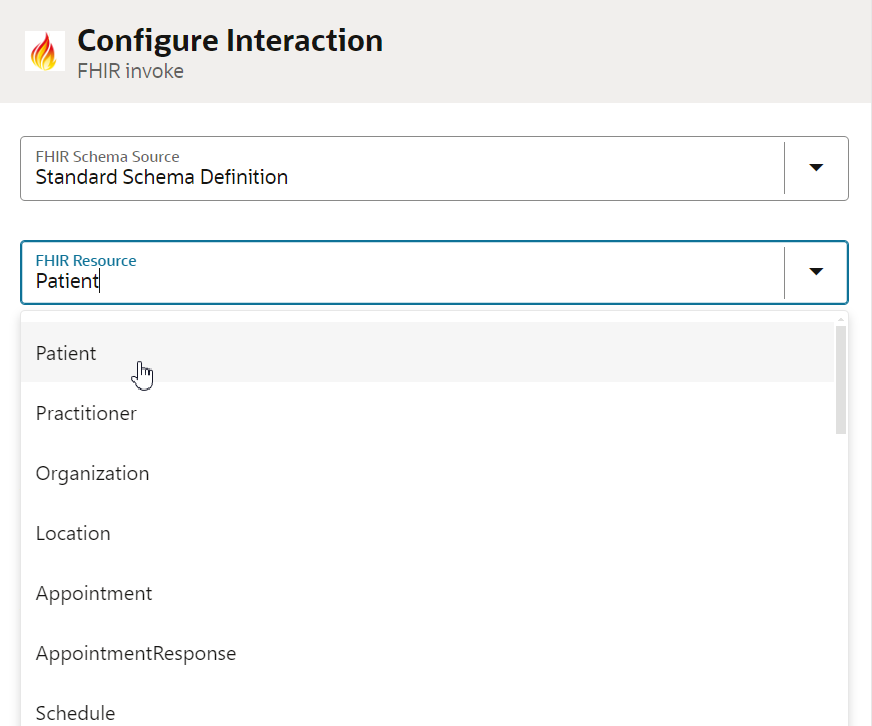Pick Schedule in the resource dropdown

pos(75,712)
